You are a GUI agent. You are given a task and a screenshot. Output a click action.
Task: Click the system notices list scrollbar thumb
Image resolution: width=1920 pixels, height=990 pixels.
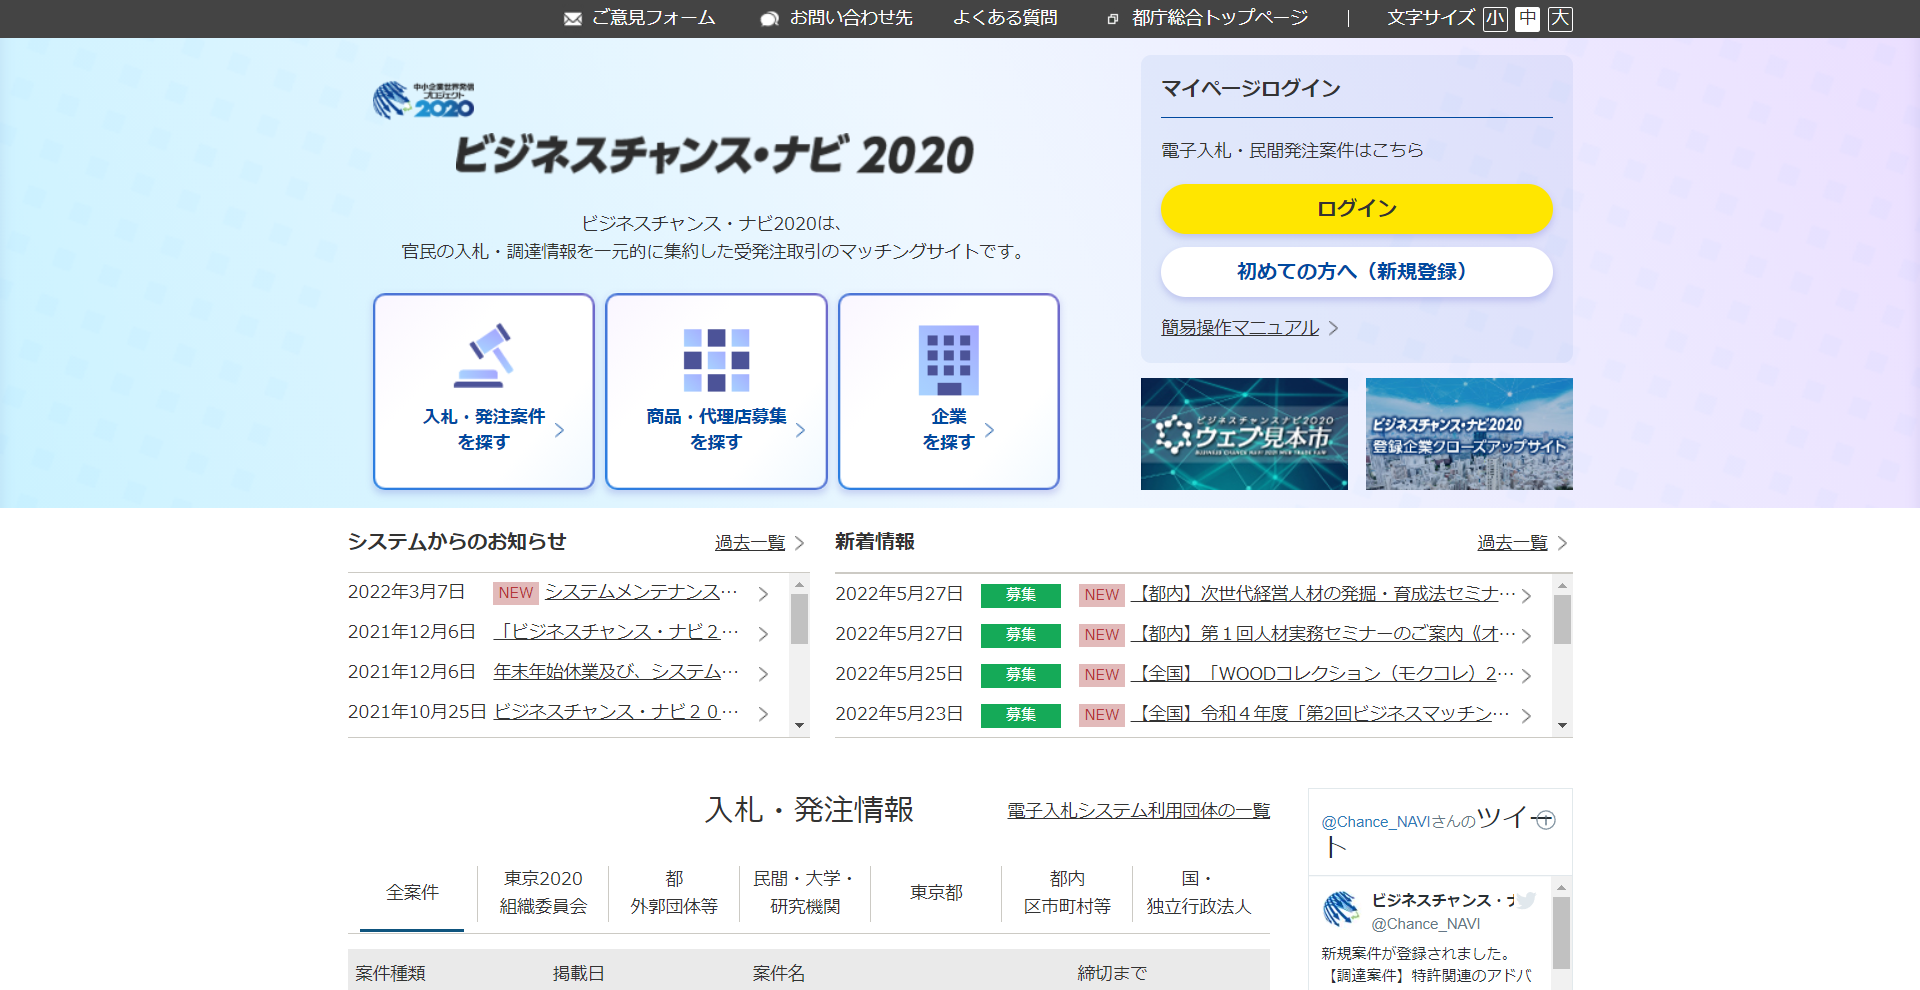[799, 619]
